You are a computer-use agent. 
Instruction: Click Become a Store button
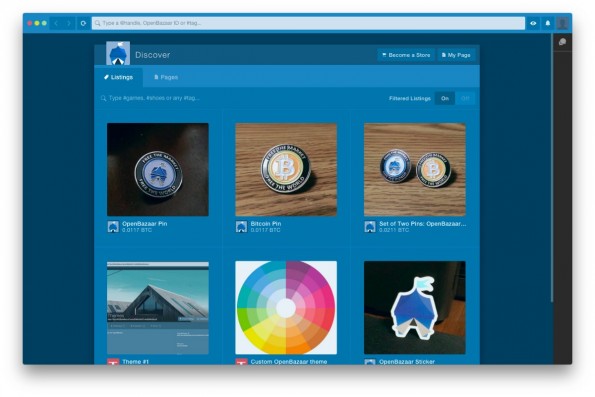tap(406, 55)
